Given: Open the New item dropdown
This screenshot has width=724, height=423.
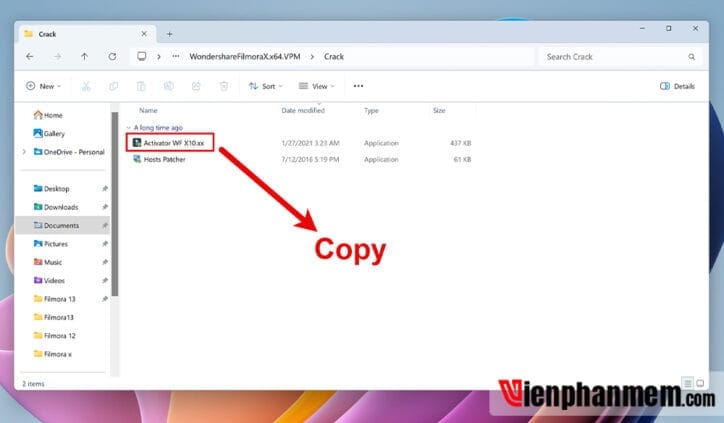Looking at the screenshot, I should pyautogui.click(x=43, y=86).
